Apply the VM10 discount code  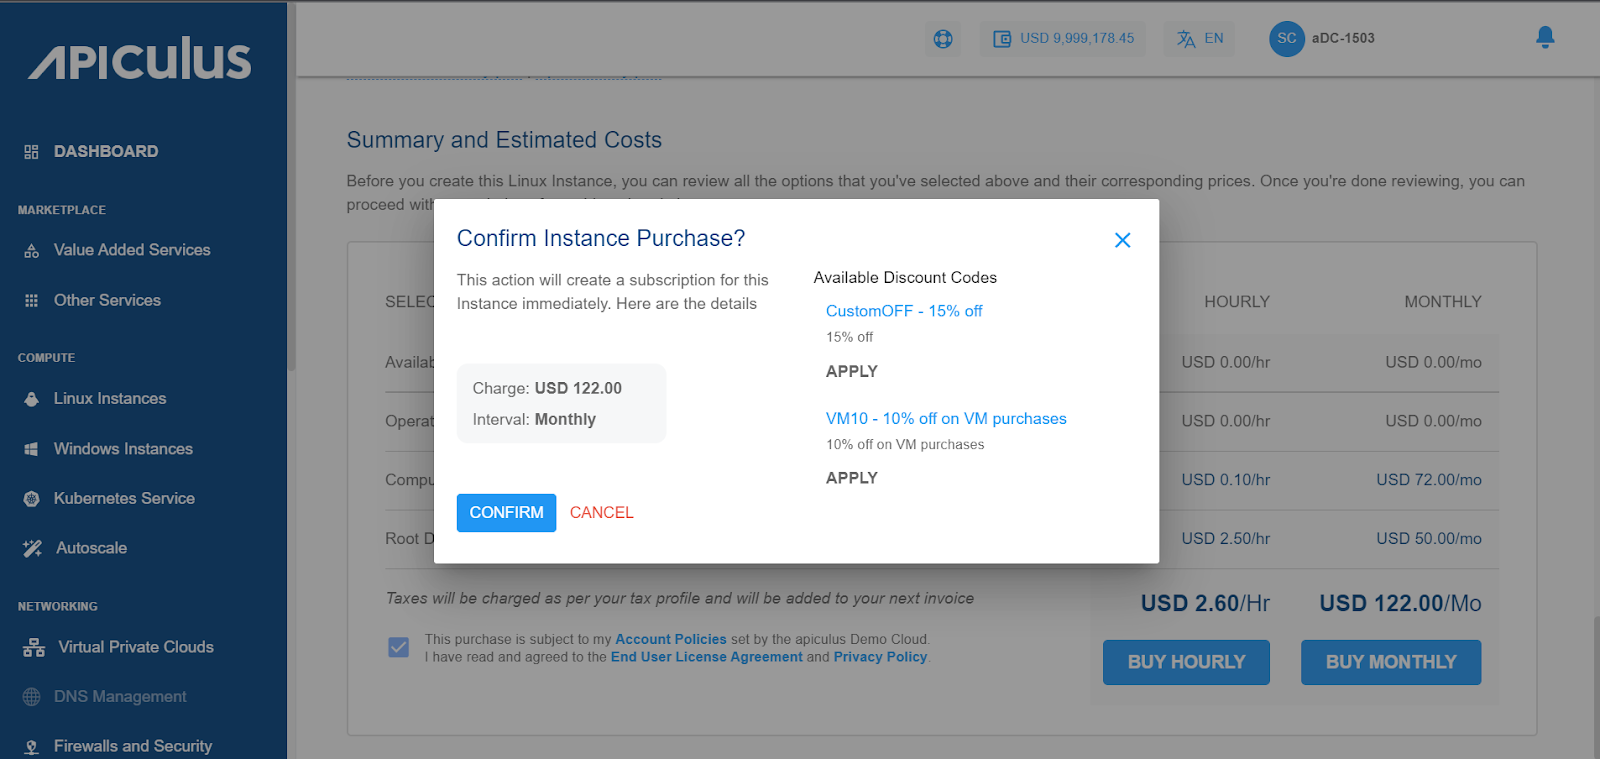pos(851,478)
